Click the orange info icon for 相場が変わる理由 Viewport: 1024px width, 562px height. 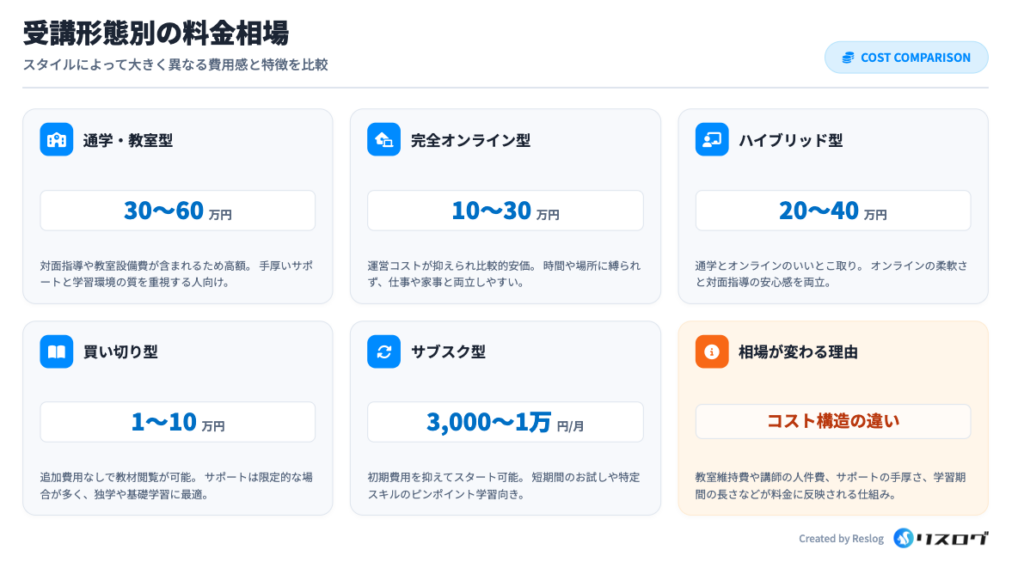pyautogui.click(x=712, y=352)
